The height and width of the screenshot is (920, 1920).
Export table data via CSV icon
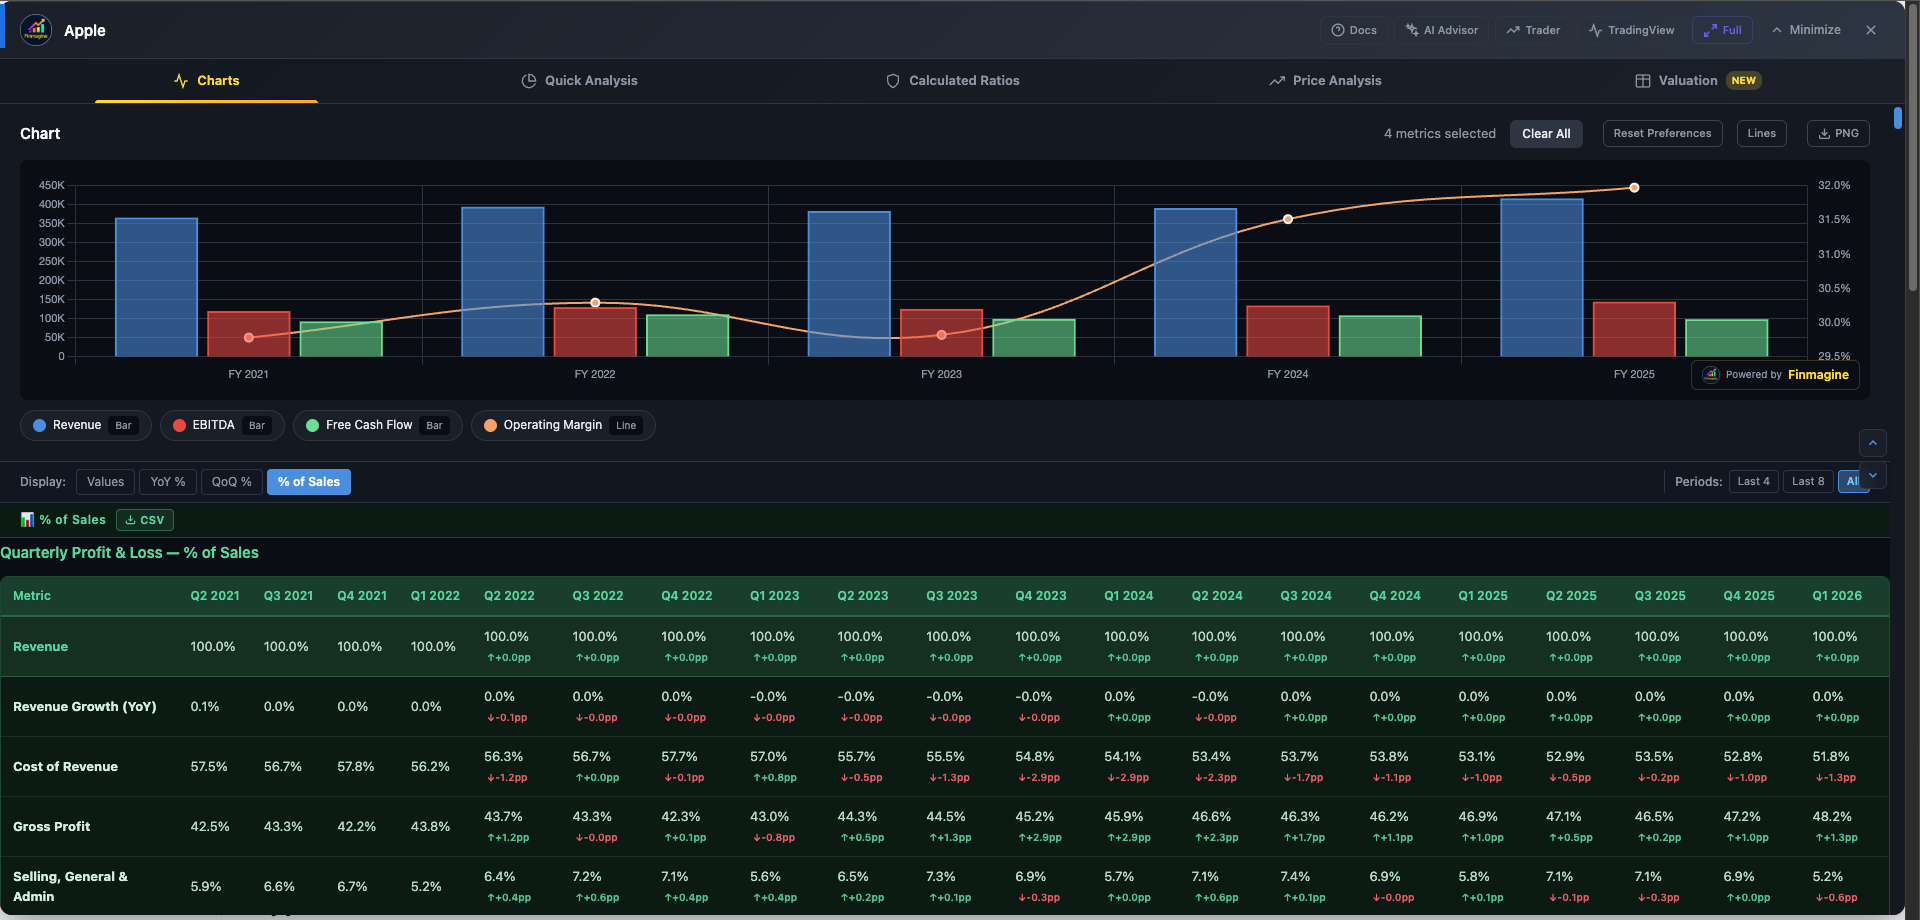(144, 519)
